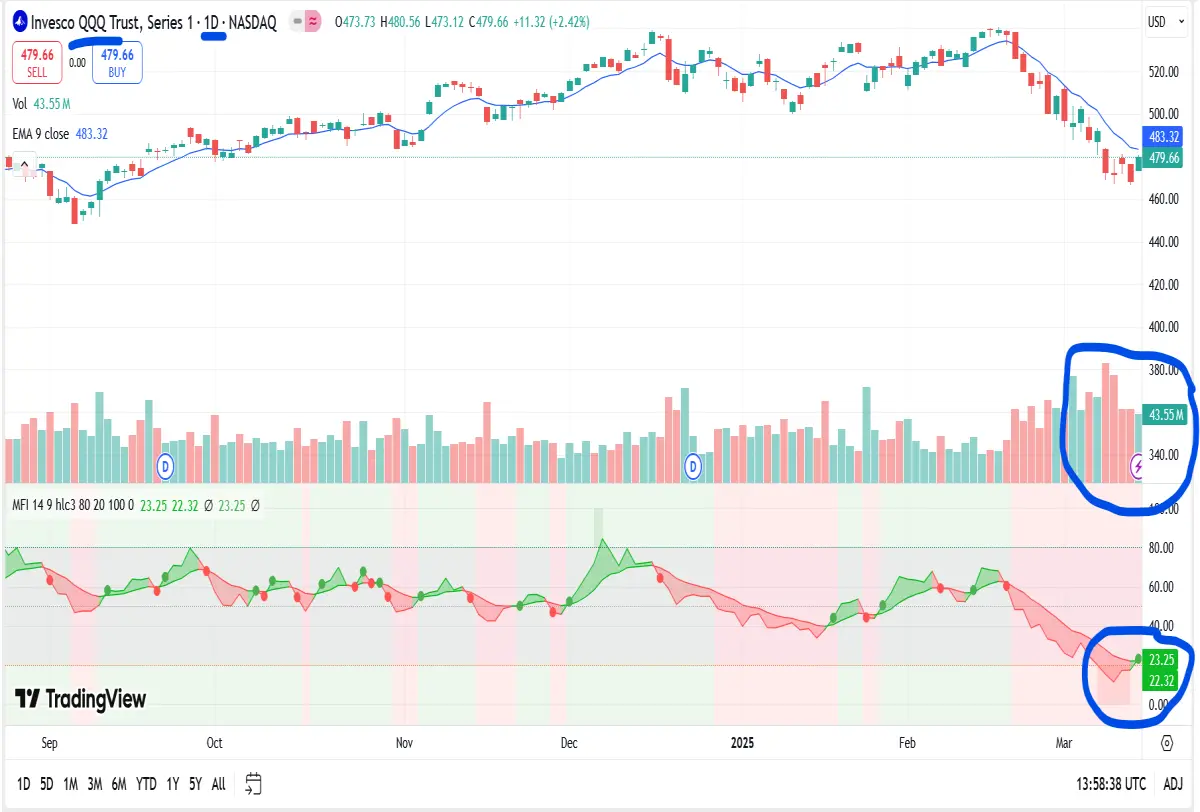Image resolution: width=1200 pixels, height=812 pixels.
Task: Click the purple lightning event marker
Action: pos(1137,464)
